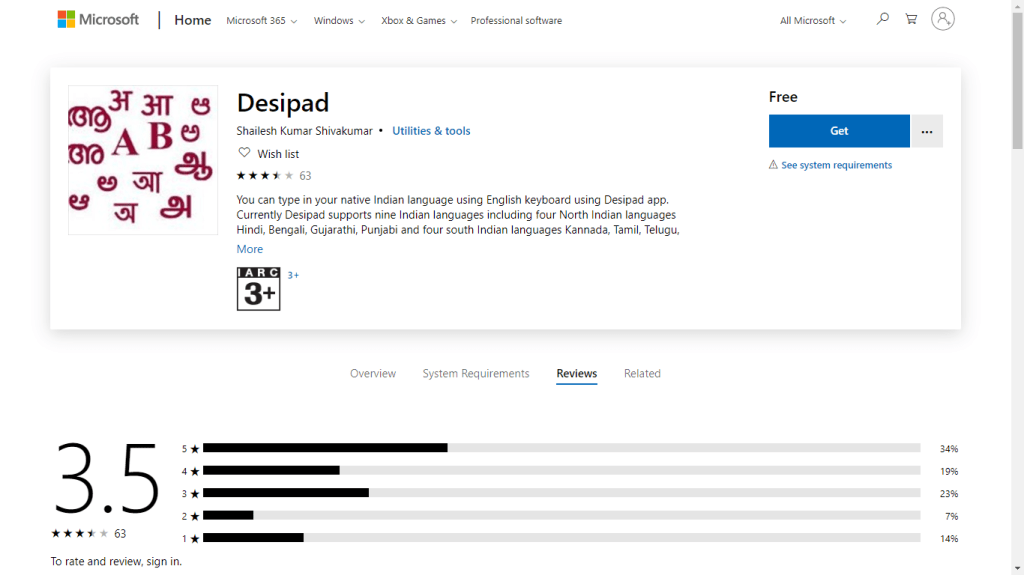Expand the Microsoft 365 menu

click(262, 21)
